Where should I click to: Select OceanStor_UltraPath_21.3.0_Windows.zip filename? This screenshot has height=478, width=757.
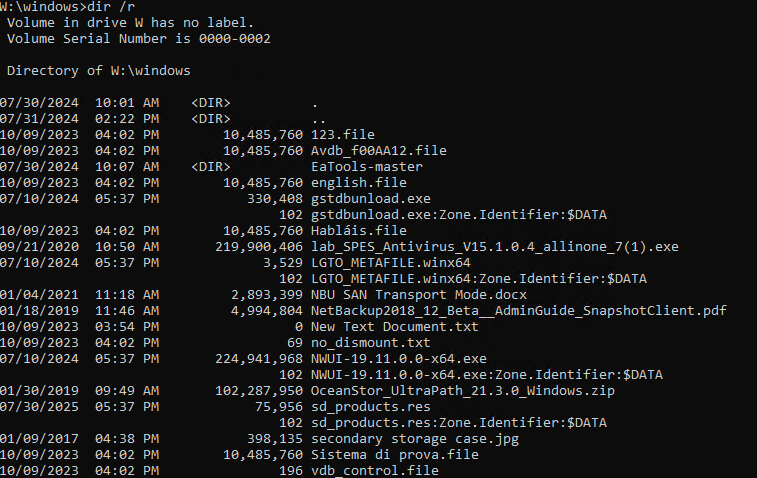pyautogui.click(x=463, y=390)
